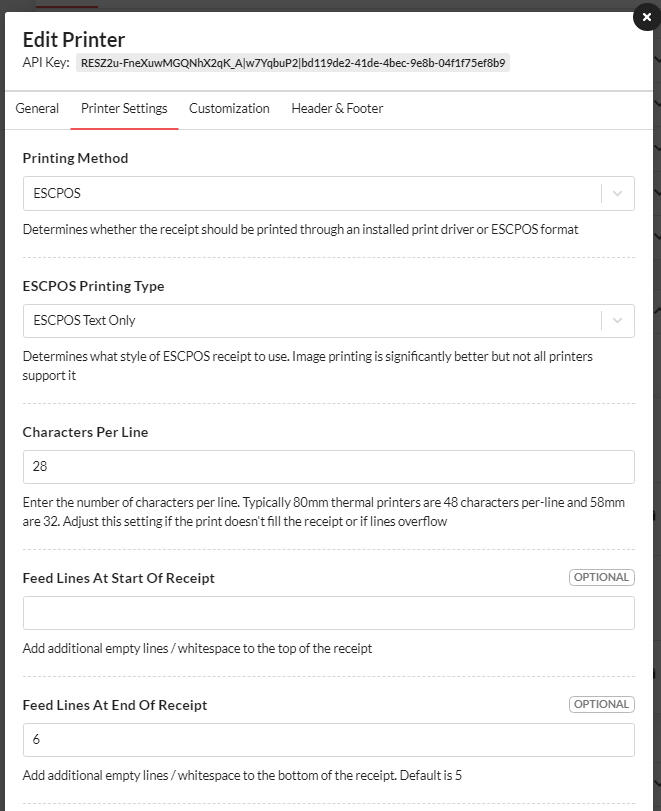Expand Printing Method chevron arrow
The height and width of the screenshot is (811, 661).
click(x=618, y=194)
